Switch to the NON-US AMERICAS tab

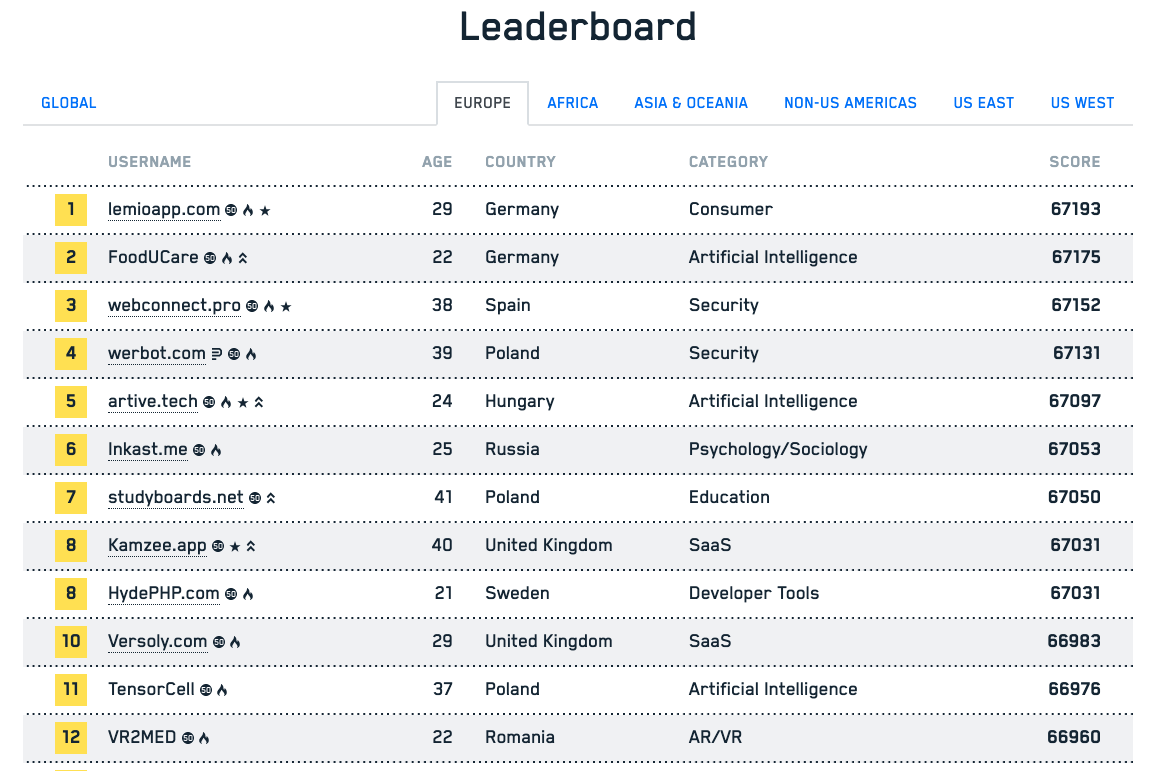coord(850,103)
